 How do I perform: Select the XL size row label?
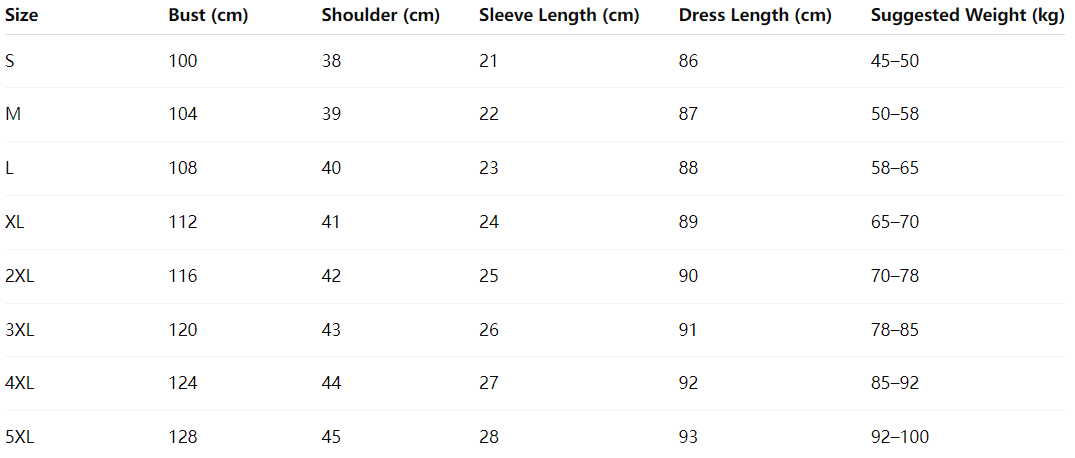click(x=15, y=222)
